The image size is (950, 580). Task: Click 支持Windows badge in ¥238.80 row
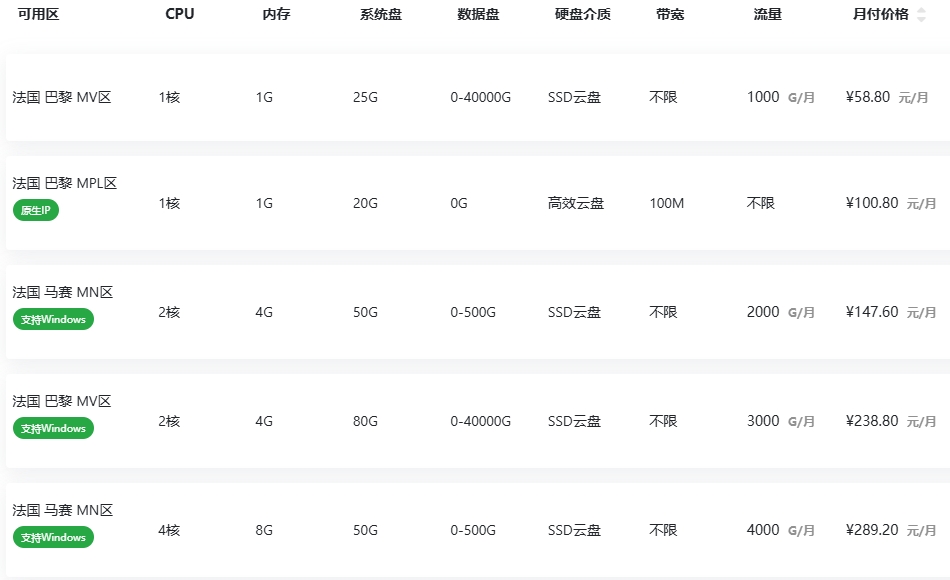53,428
